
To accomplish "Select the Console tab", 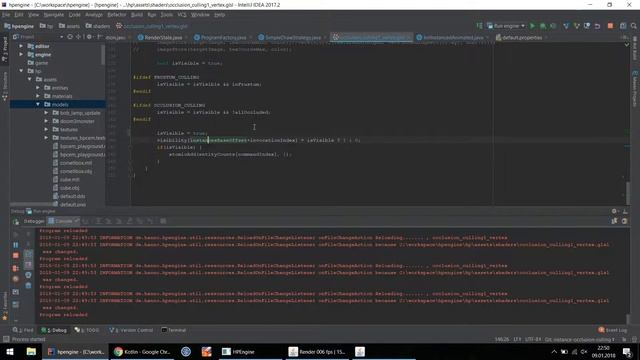I will tap(63, 221).
